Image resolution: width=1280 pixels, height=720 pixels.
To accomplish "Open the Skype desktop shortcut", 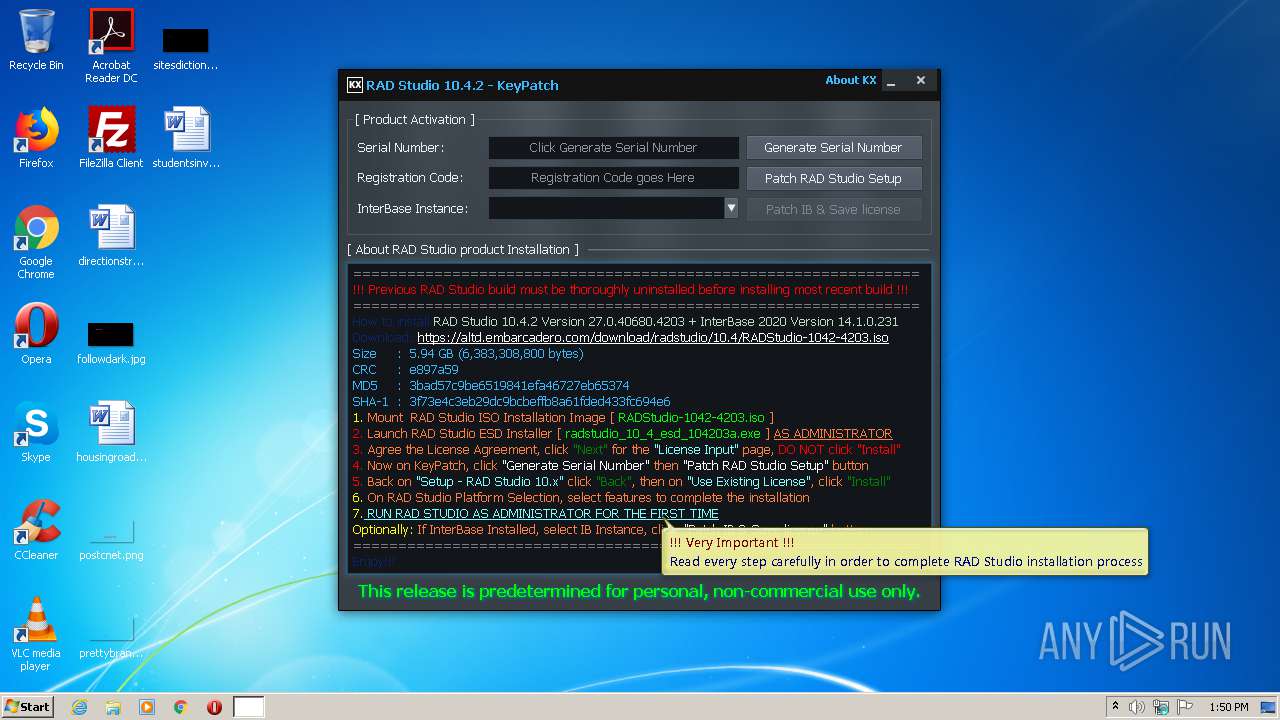I will tap(36, 432).
